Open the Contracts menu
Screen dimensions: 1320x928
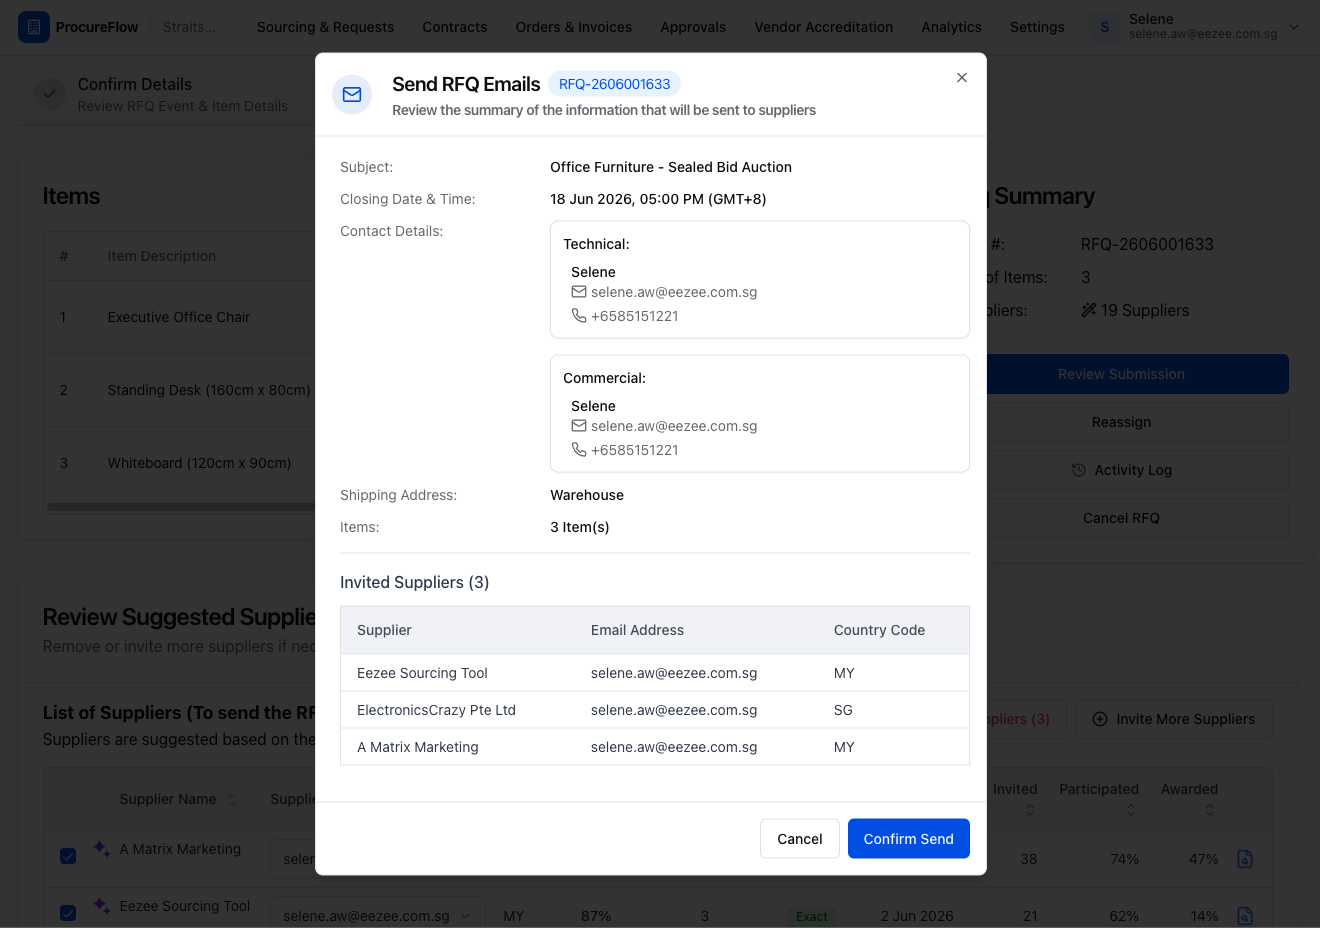(455, 27)
